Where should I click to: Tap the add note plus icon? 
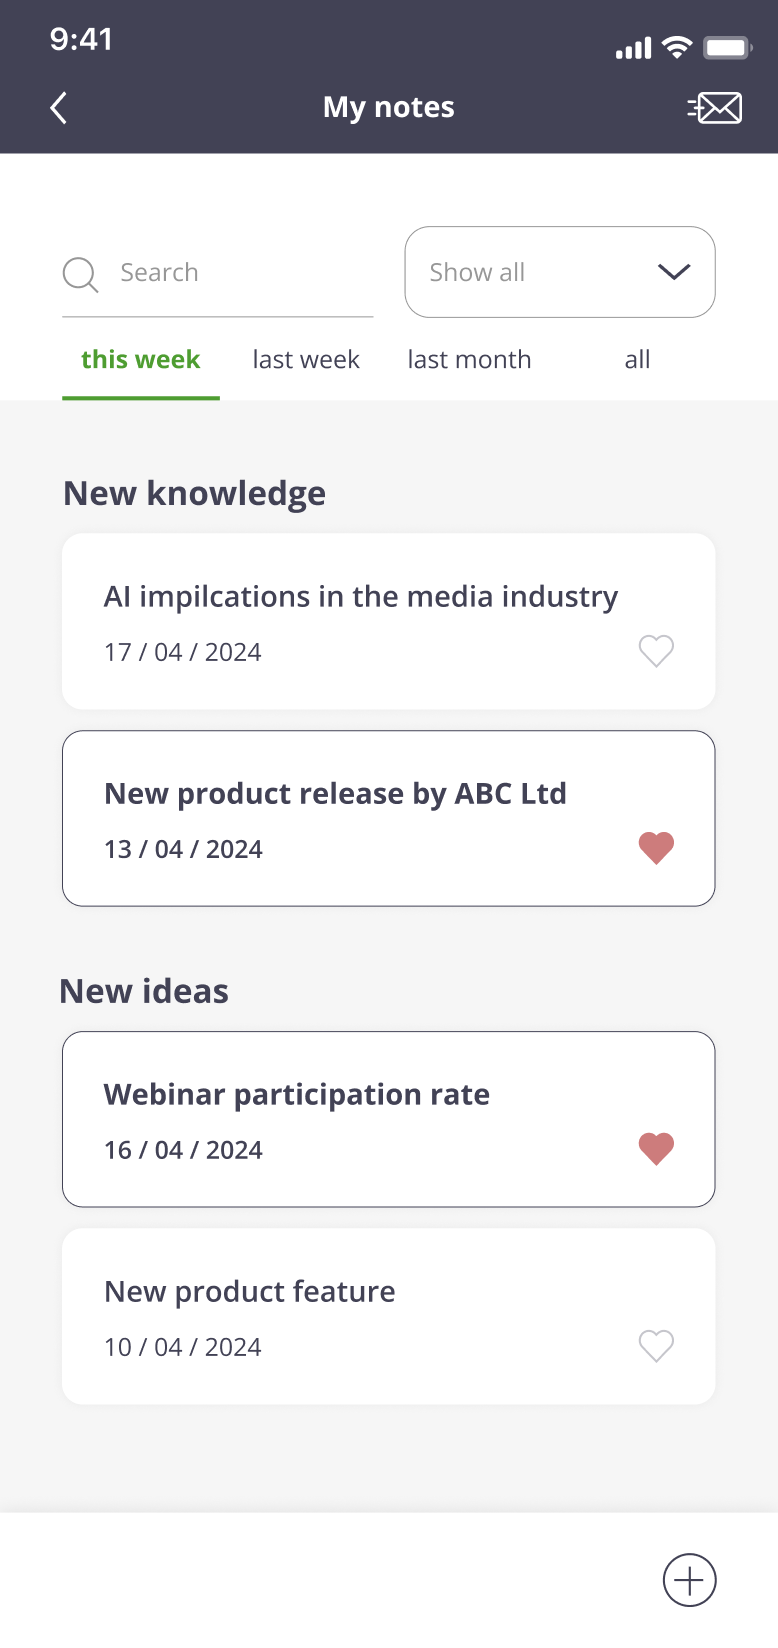pos(689,1580)
